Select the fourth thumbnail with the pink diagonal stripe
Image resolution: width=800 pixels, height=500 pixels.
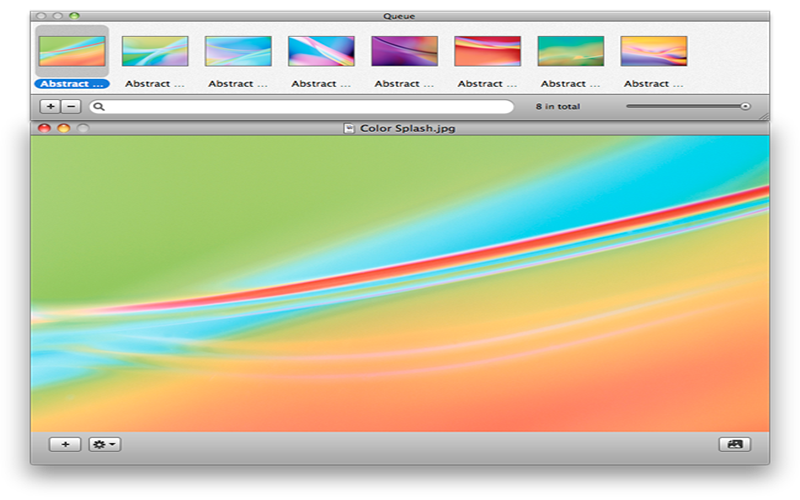tap(321, 51)
